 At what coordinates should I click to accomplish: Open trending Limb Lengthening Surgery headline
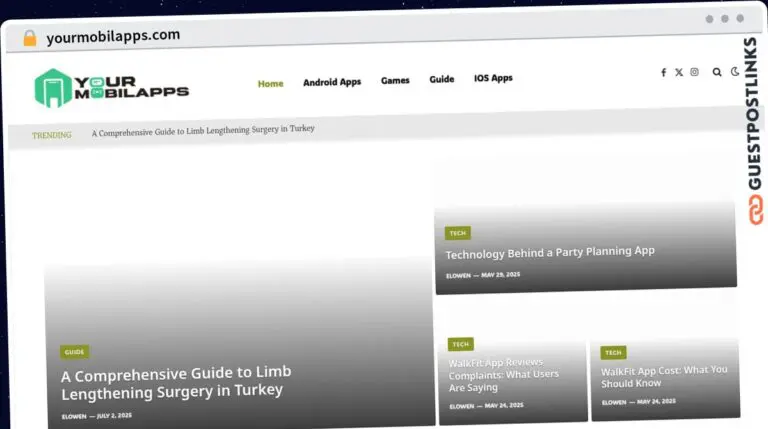point(203,130)
